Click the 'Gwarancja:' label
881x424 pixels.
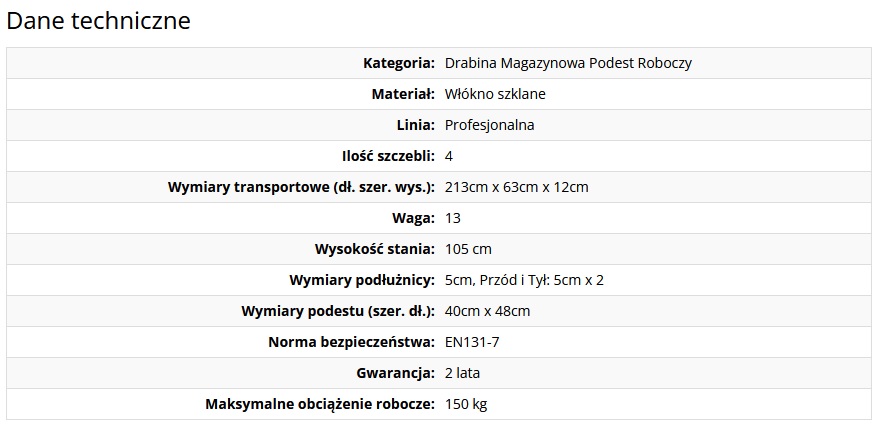396,373
